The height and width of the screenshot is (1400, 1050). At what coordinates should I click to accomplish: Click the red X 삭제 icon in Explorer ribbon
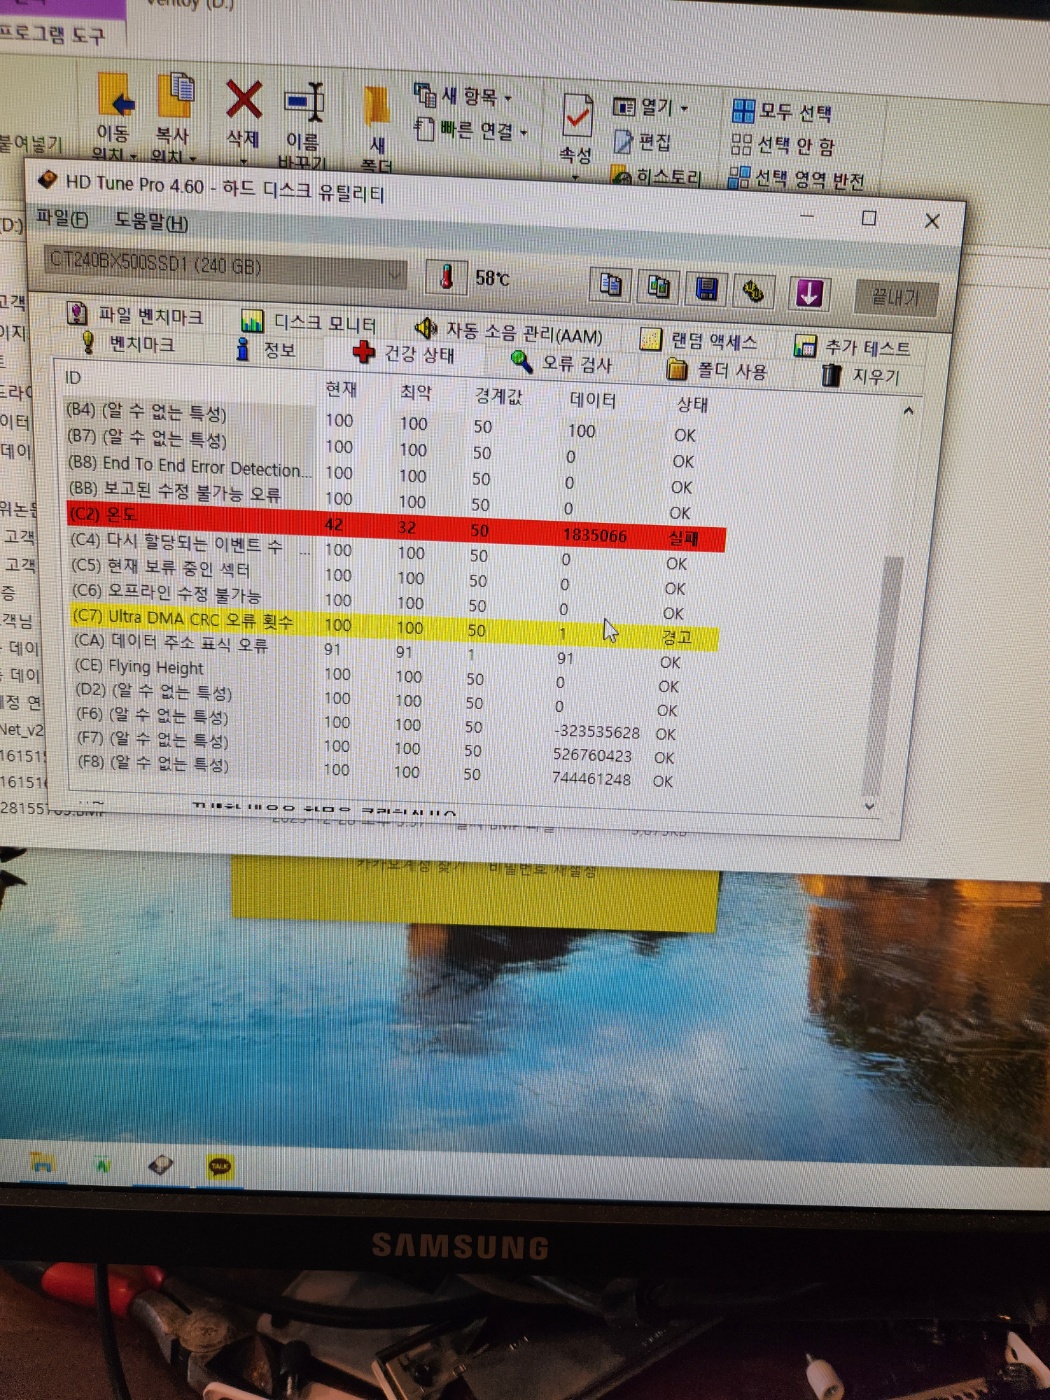pyautogui.click(x=243, y=100)
